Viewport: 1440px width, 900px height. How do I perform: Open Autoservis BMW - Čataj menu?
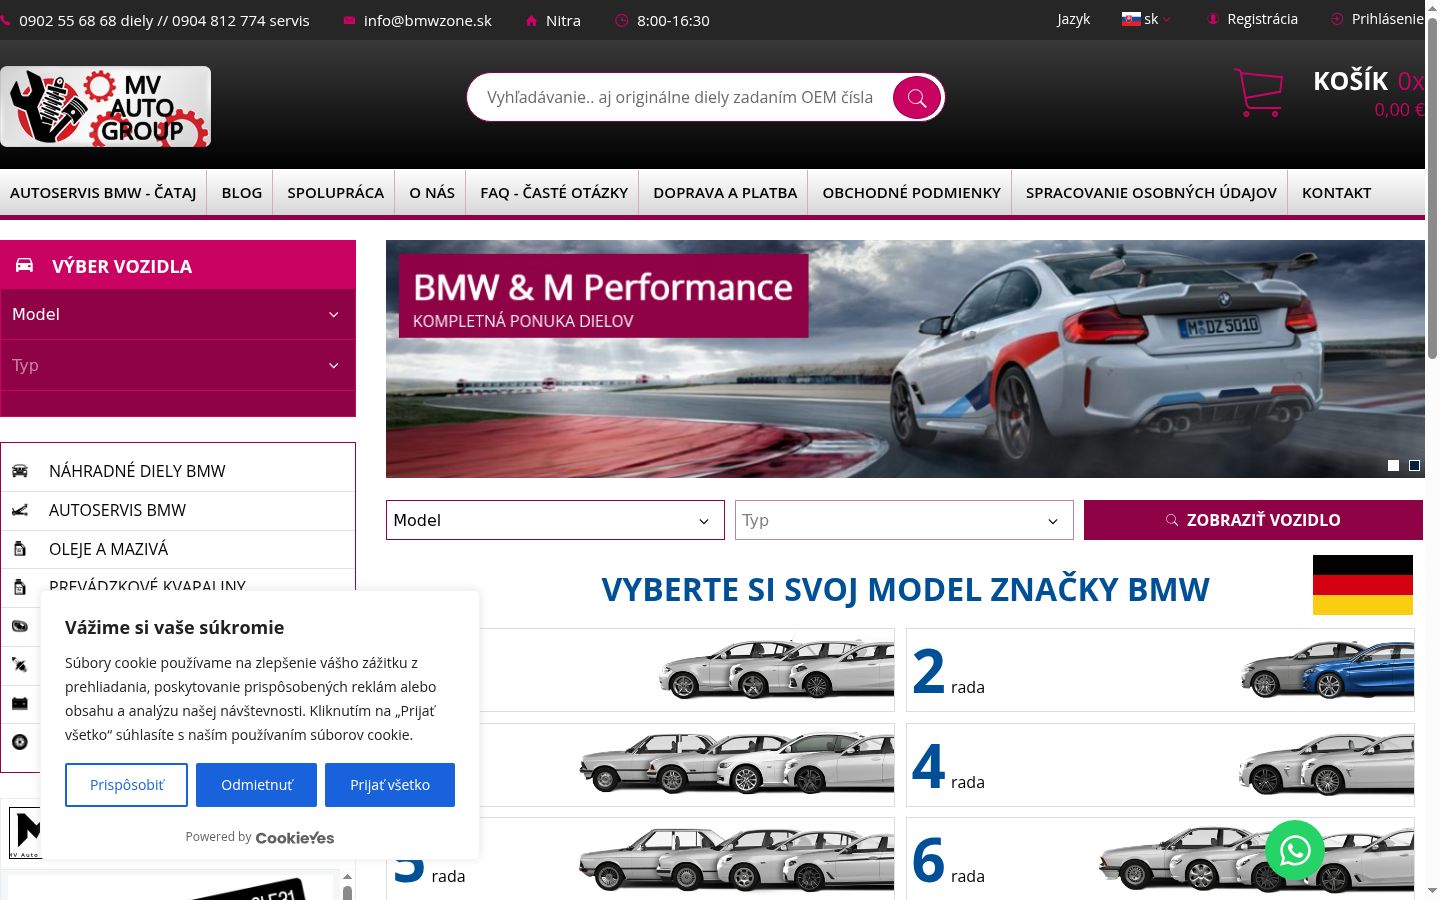click(x=103, y=193)
